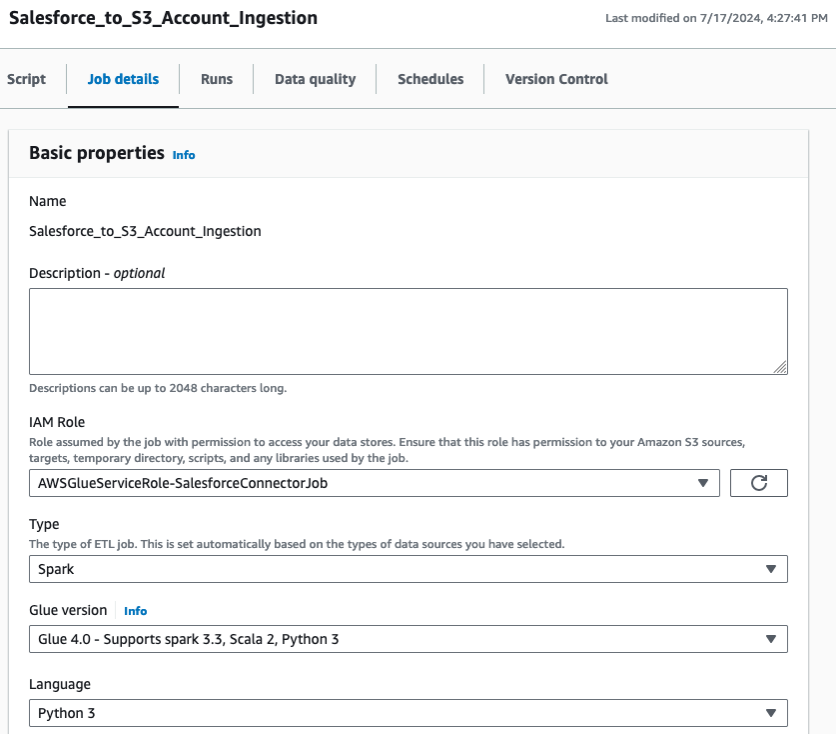Image resolution: width=836 pixels, height=734 pixels.
Task: Open the Glue version dropdown
Action: tap(408, 639)
